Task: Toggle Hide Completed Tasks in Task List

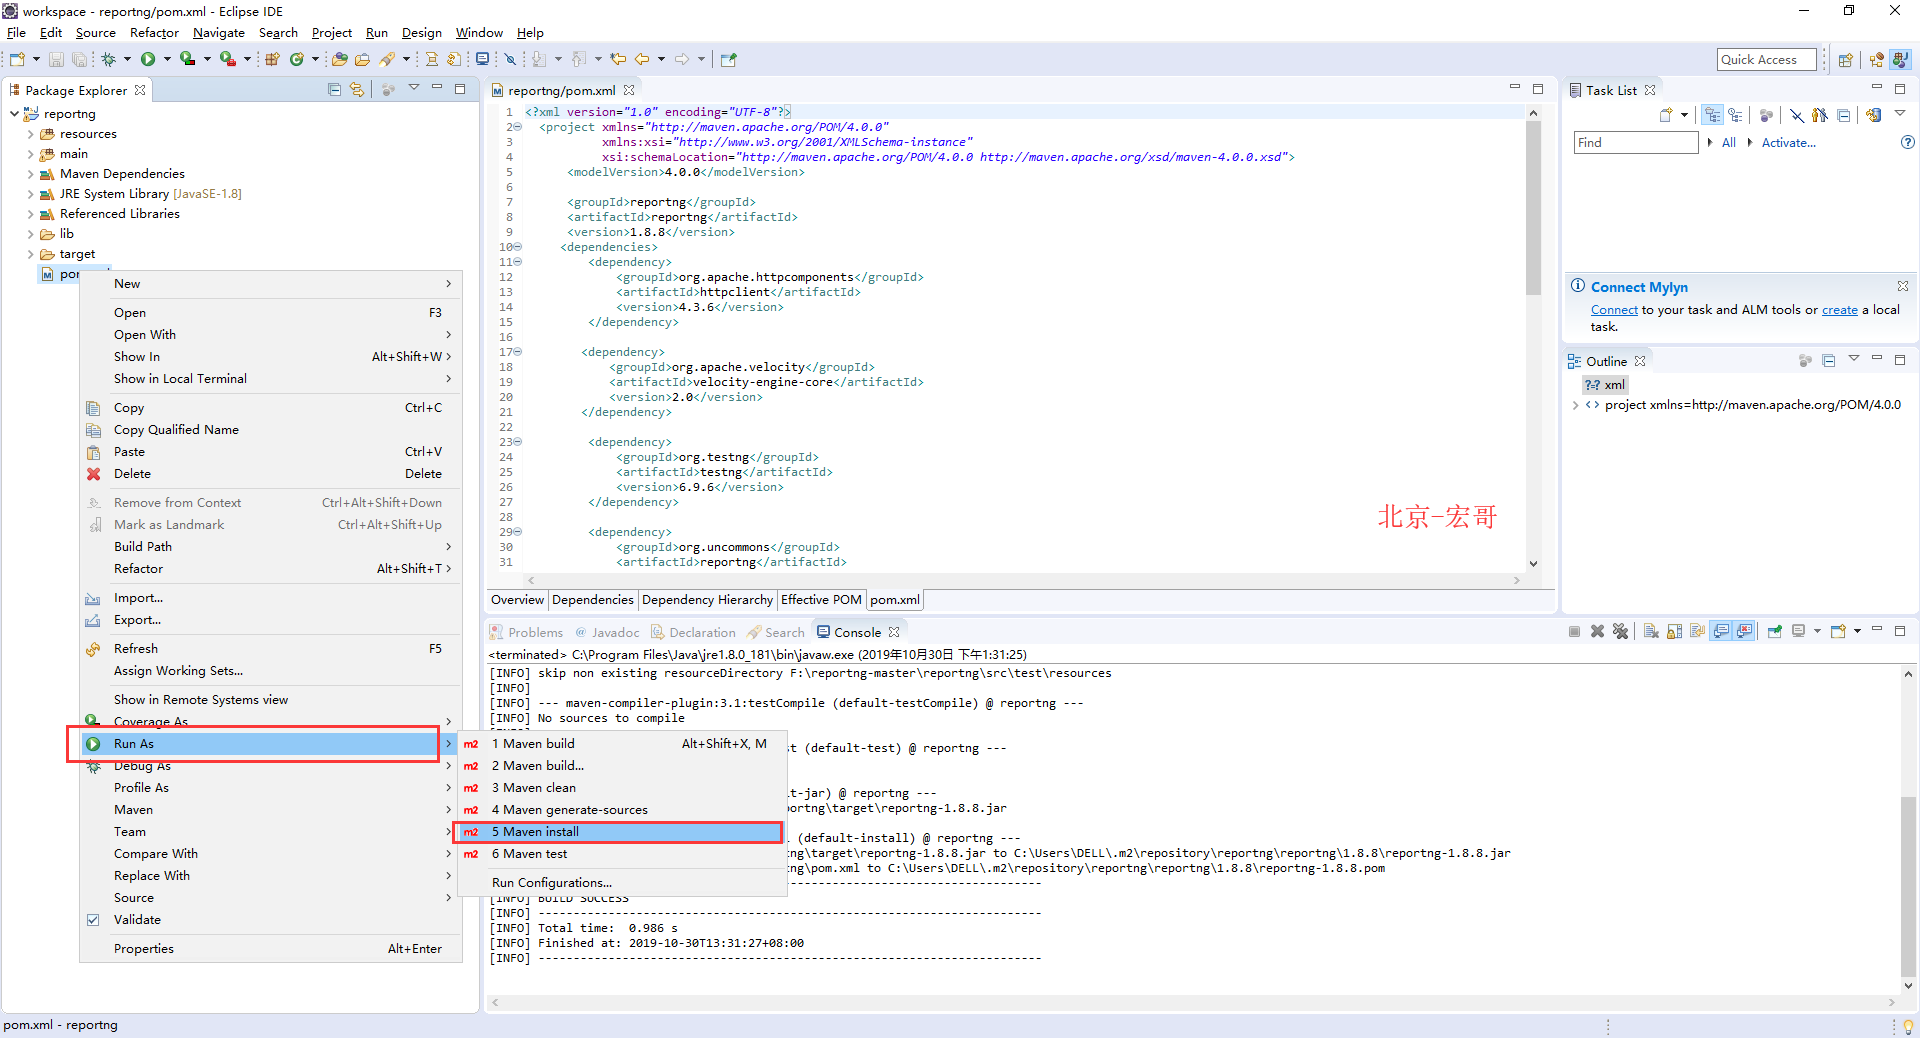Action: click(1797, 115)
